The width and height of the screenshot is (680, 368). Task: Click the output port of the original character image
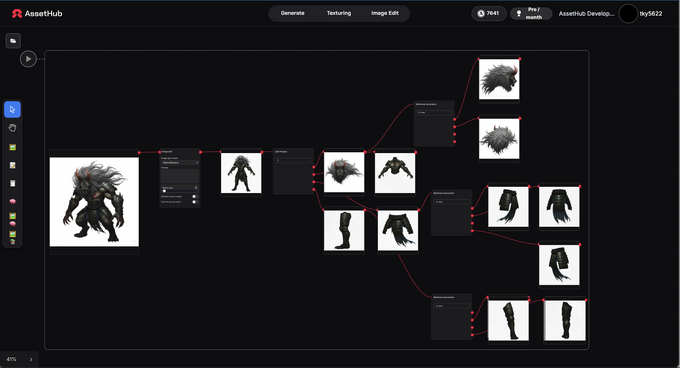coord(139,153)
